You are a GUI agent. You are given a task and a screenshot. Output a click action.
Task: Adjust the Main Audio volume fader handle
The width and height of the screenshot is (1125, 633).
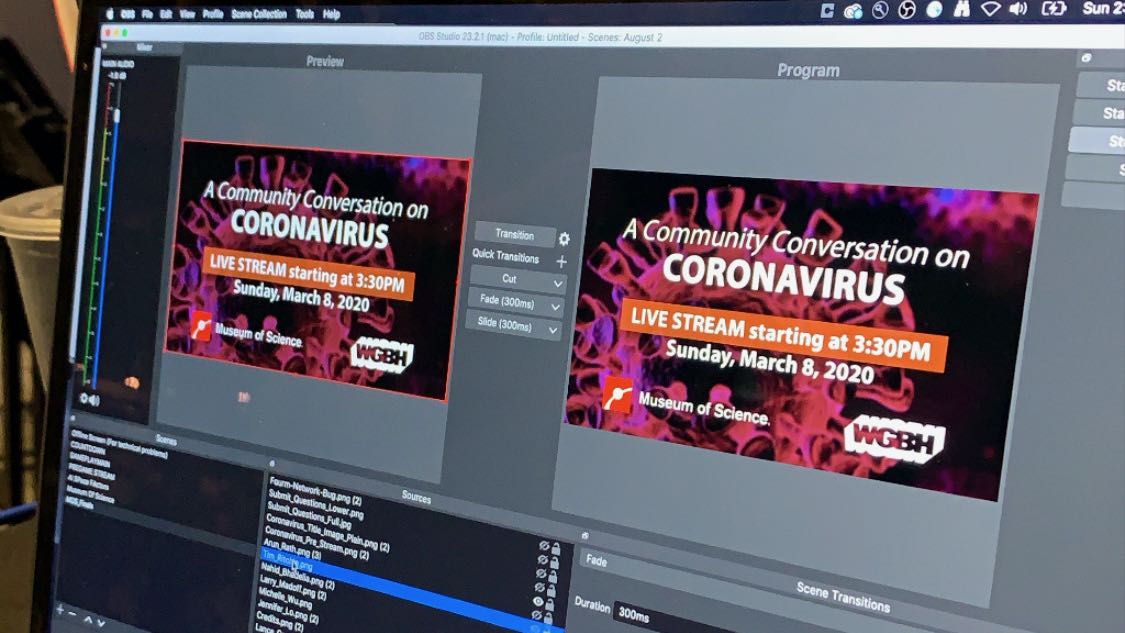116,114
